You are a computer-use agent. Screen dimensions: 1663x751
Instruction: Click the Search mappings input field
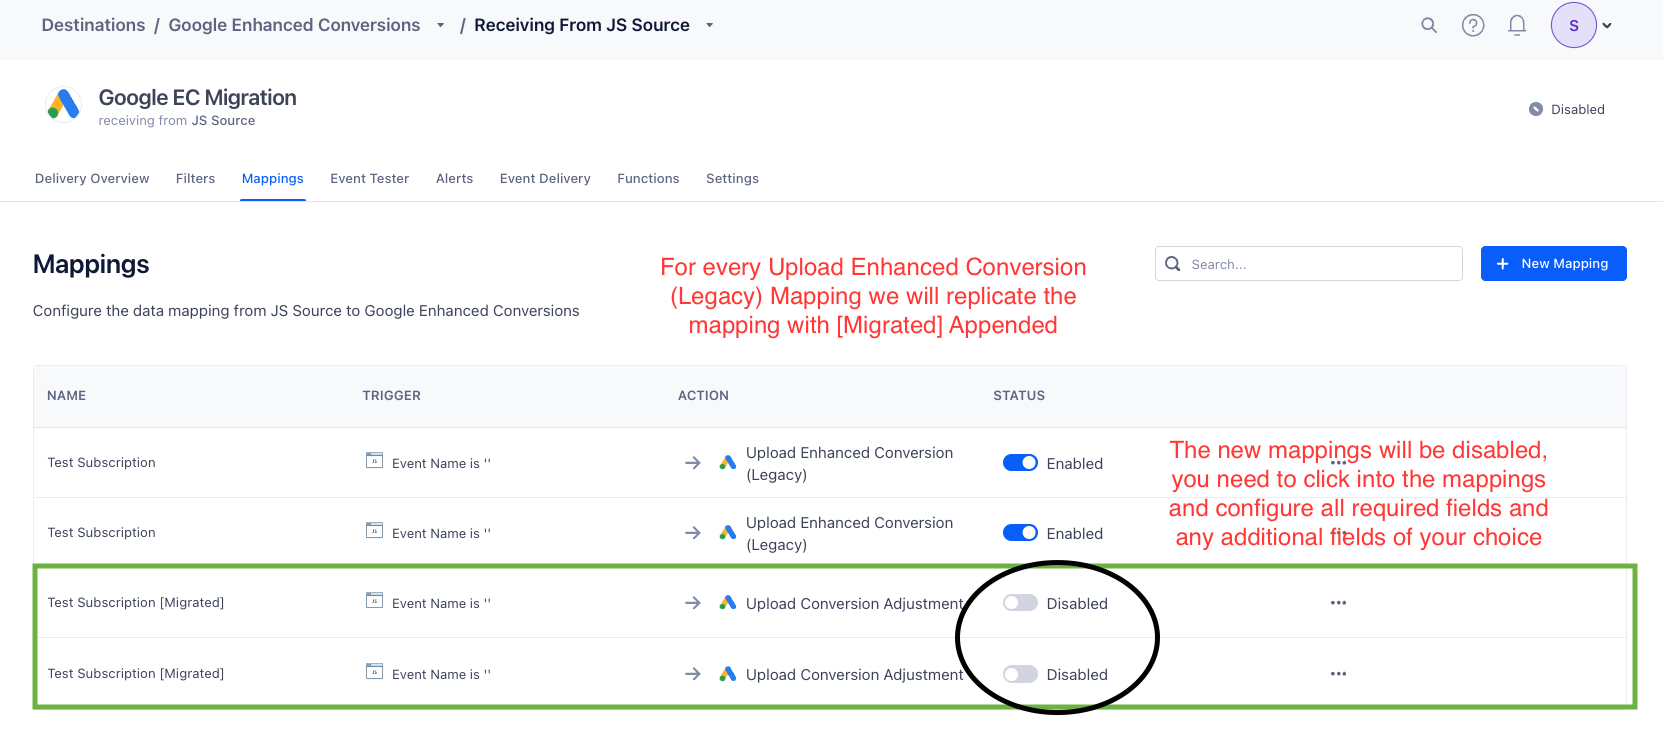(1309, 264)
